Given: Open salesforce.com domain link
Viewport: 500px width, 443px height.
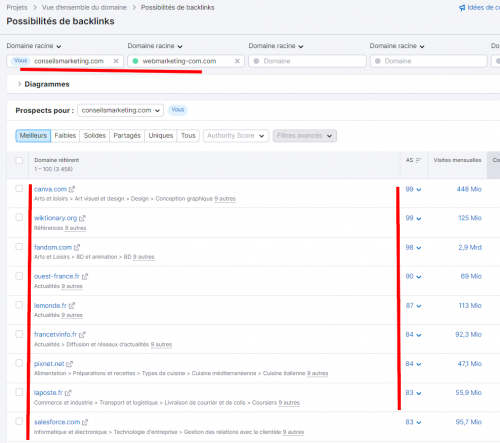Looking at the screenshot, I should (x=57, y=422).
